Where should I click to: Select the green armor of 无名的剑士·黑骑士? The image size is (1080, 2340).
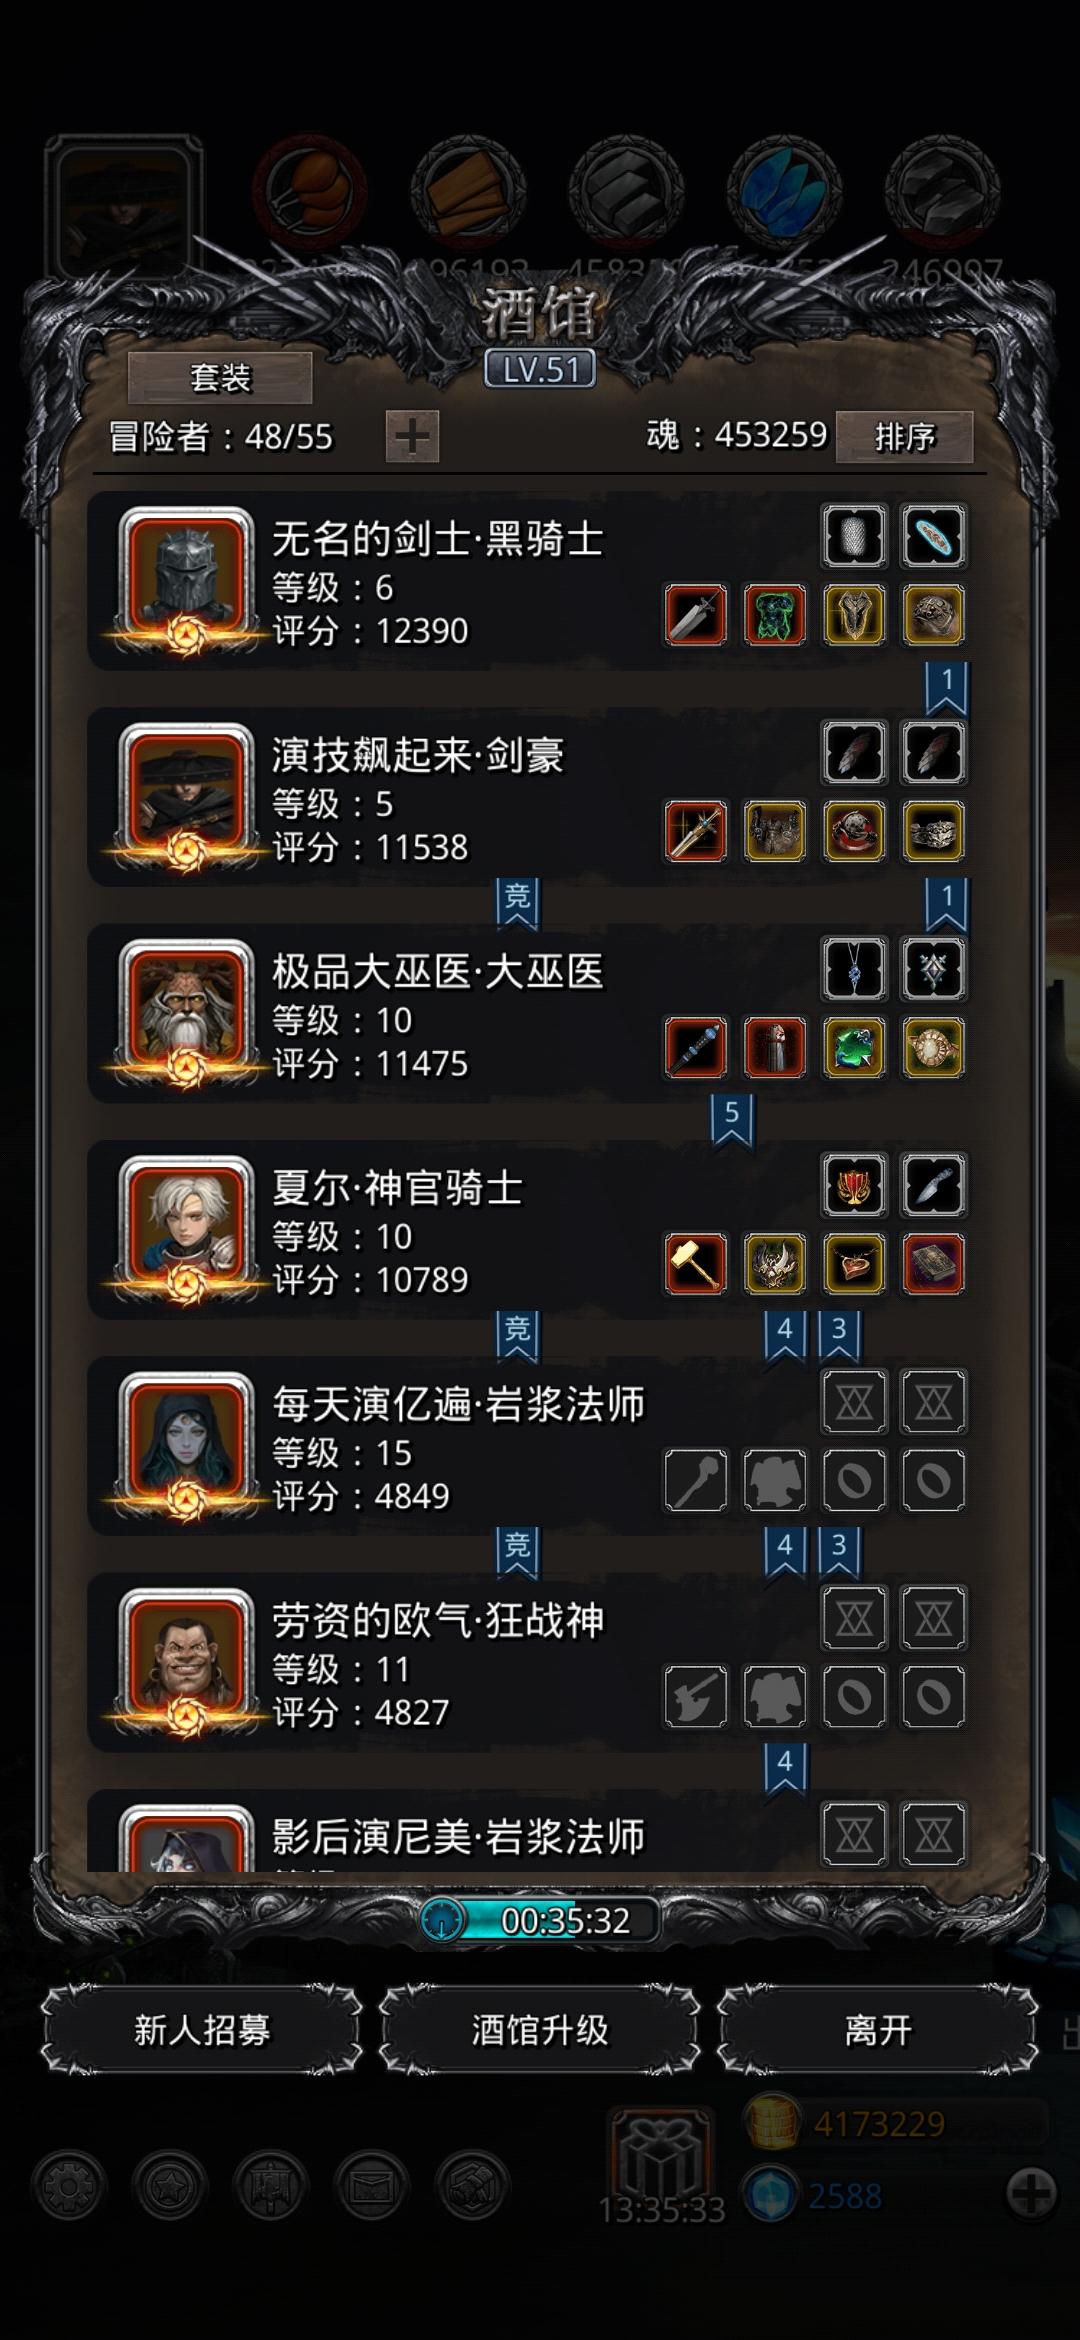[775, 615]
